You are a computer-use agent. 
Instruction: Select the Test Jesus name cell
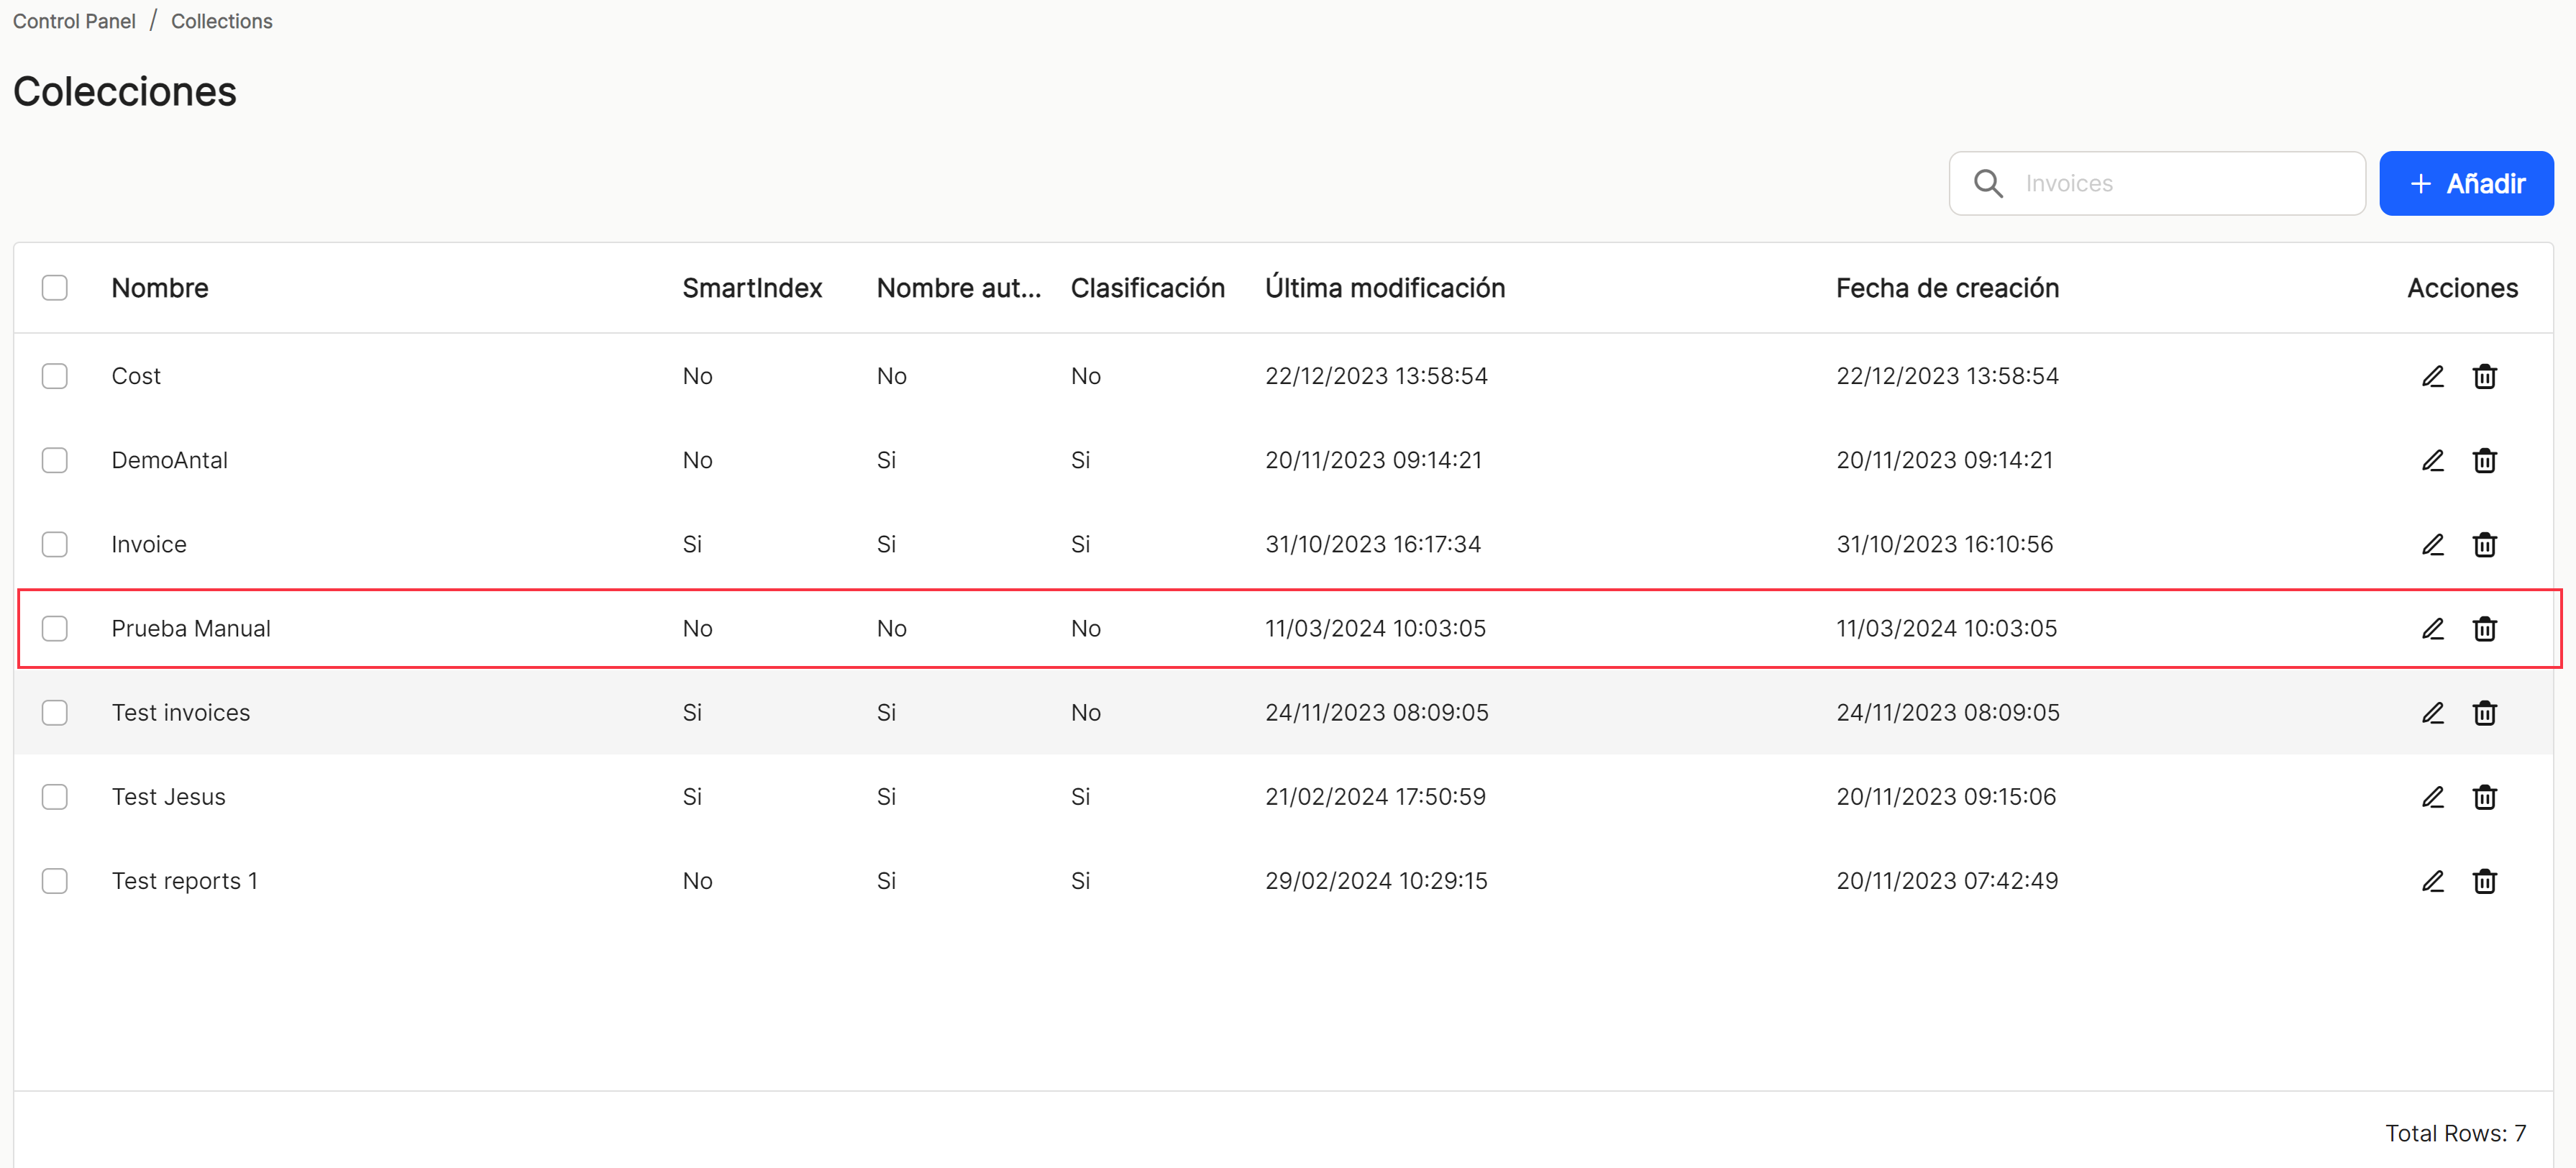click(x=168, y=796)
